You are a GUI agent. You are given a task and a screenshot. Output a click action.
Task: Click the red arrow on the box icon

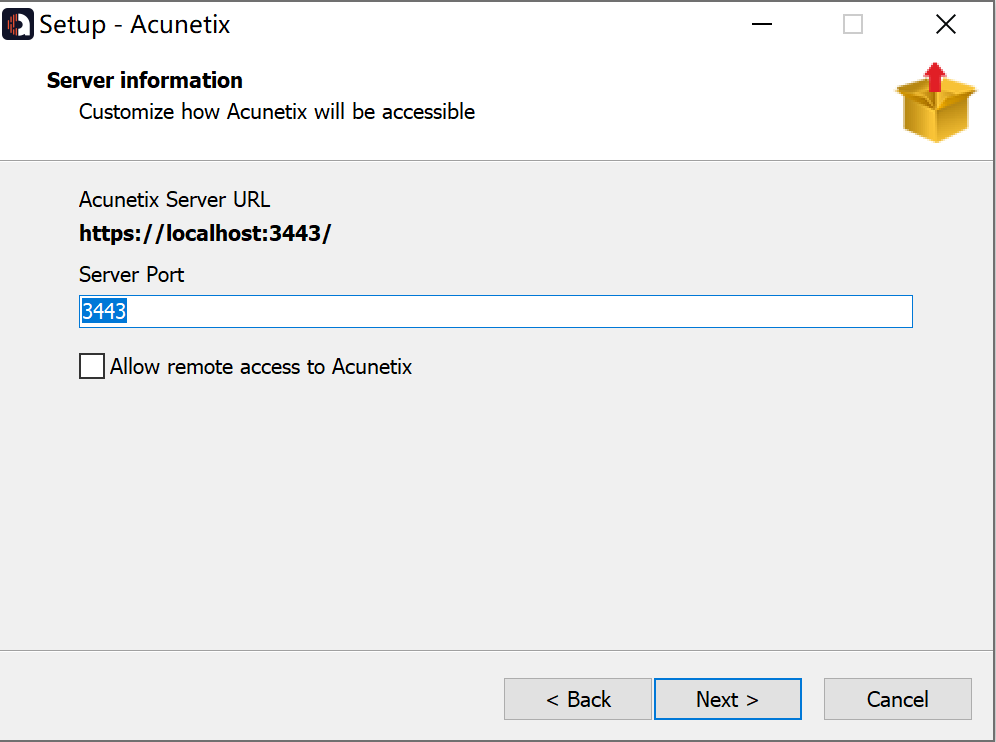click(934, 78)
